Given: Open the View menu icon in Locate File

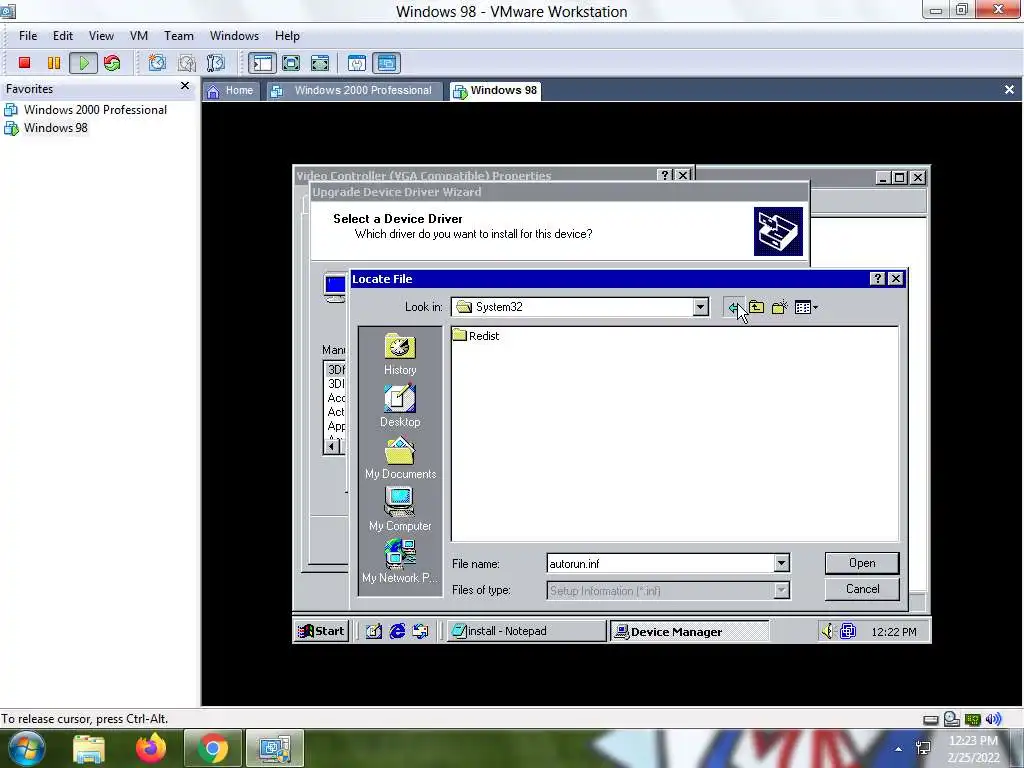Looking at the screenshot, I should tap(806, 307).
